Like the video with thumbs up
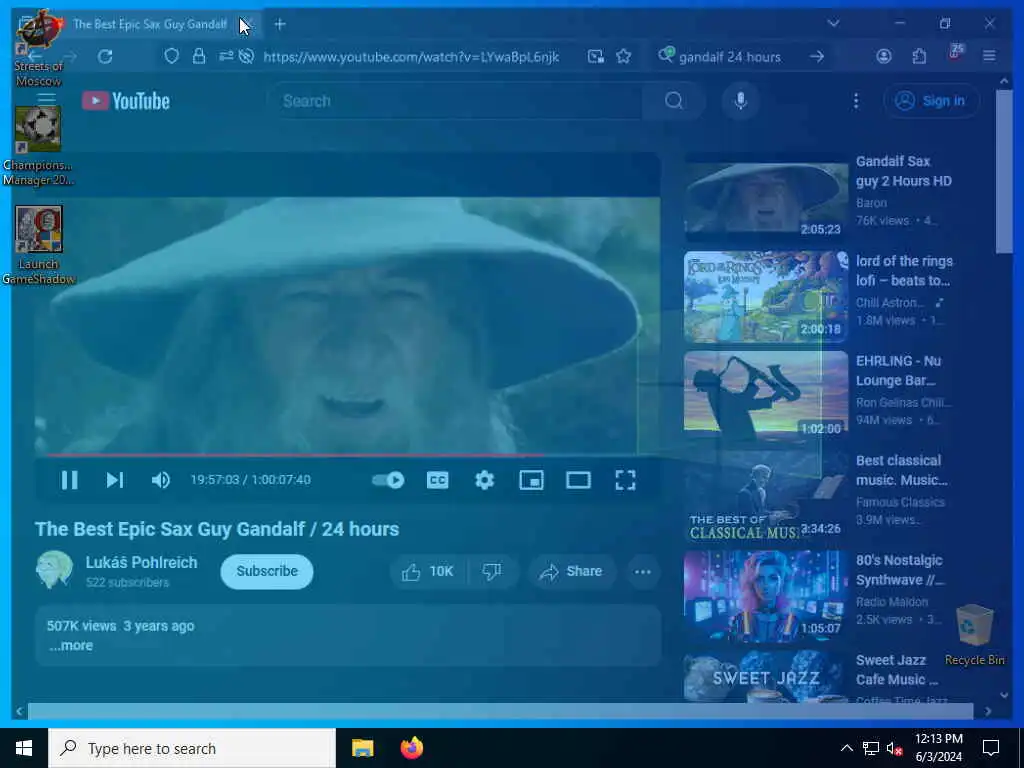The image size is (1024, 768). [x=428, y=571]
